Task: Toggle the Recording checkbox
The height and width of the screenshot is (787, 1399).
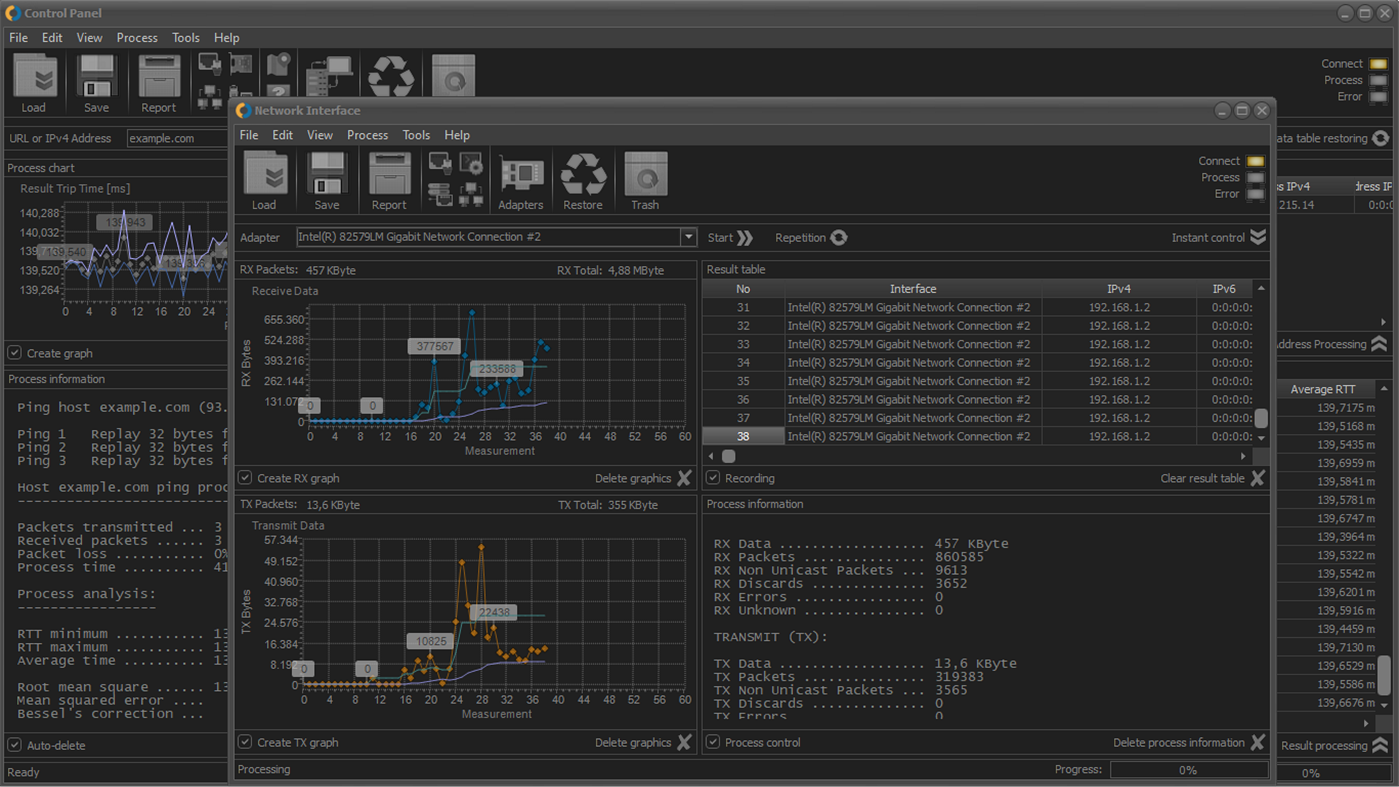Action: coord(713,478)
